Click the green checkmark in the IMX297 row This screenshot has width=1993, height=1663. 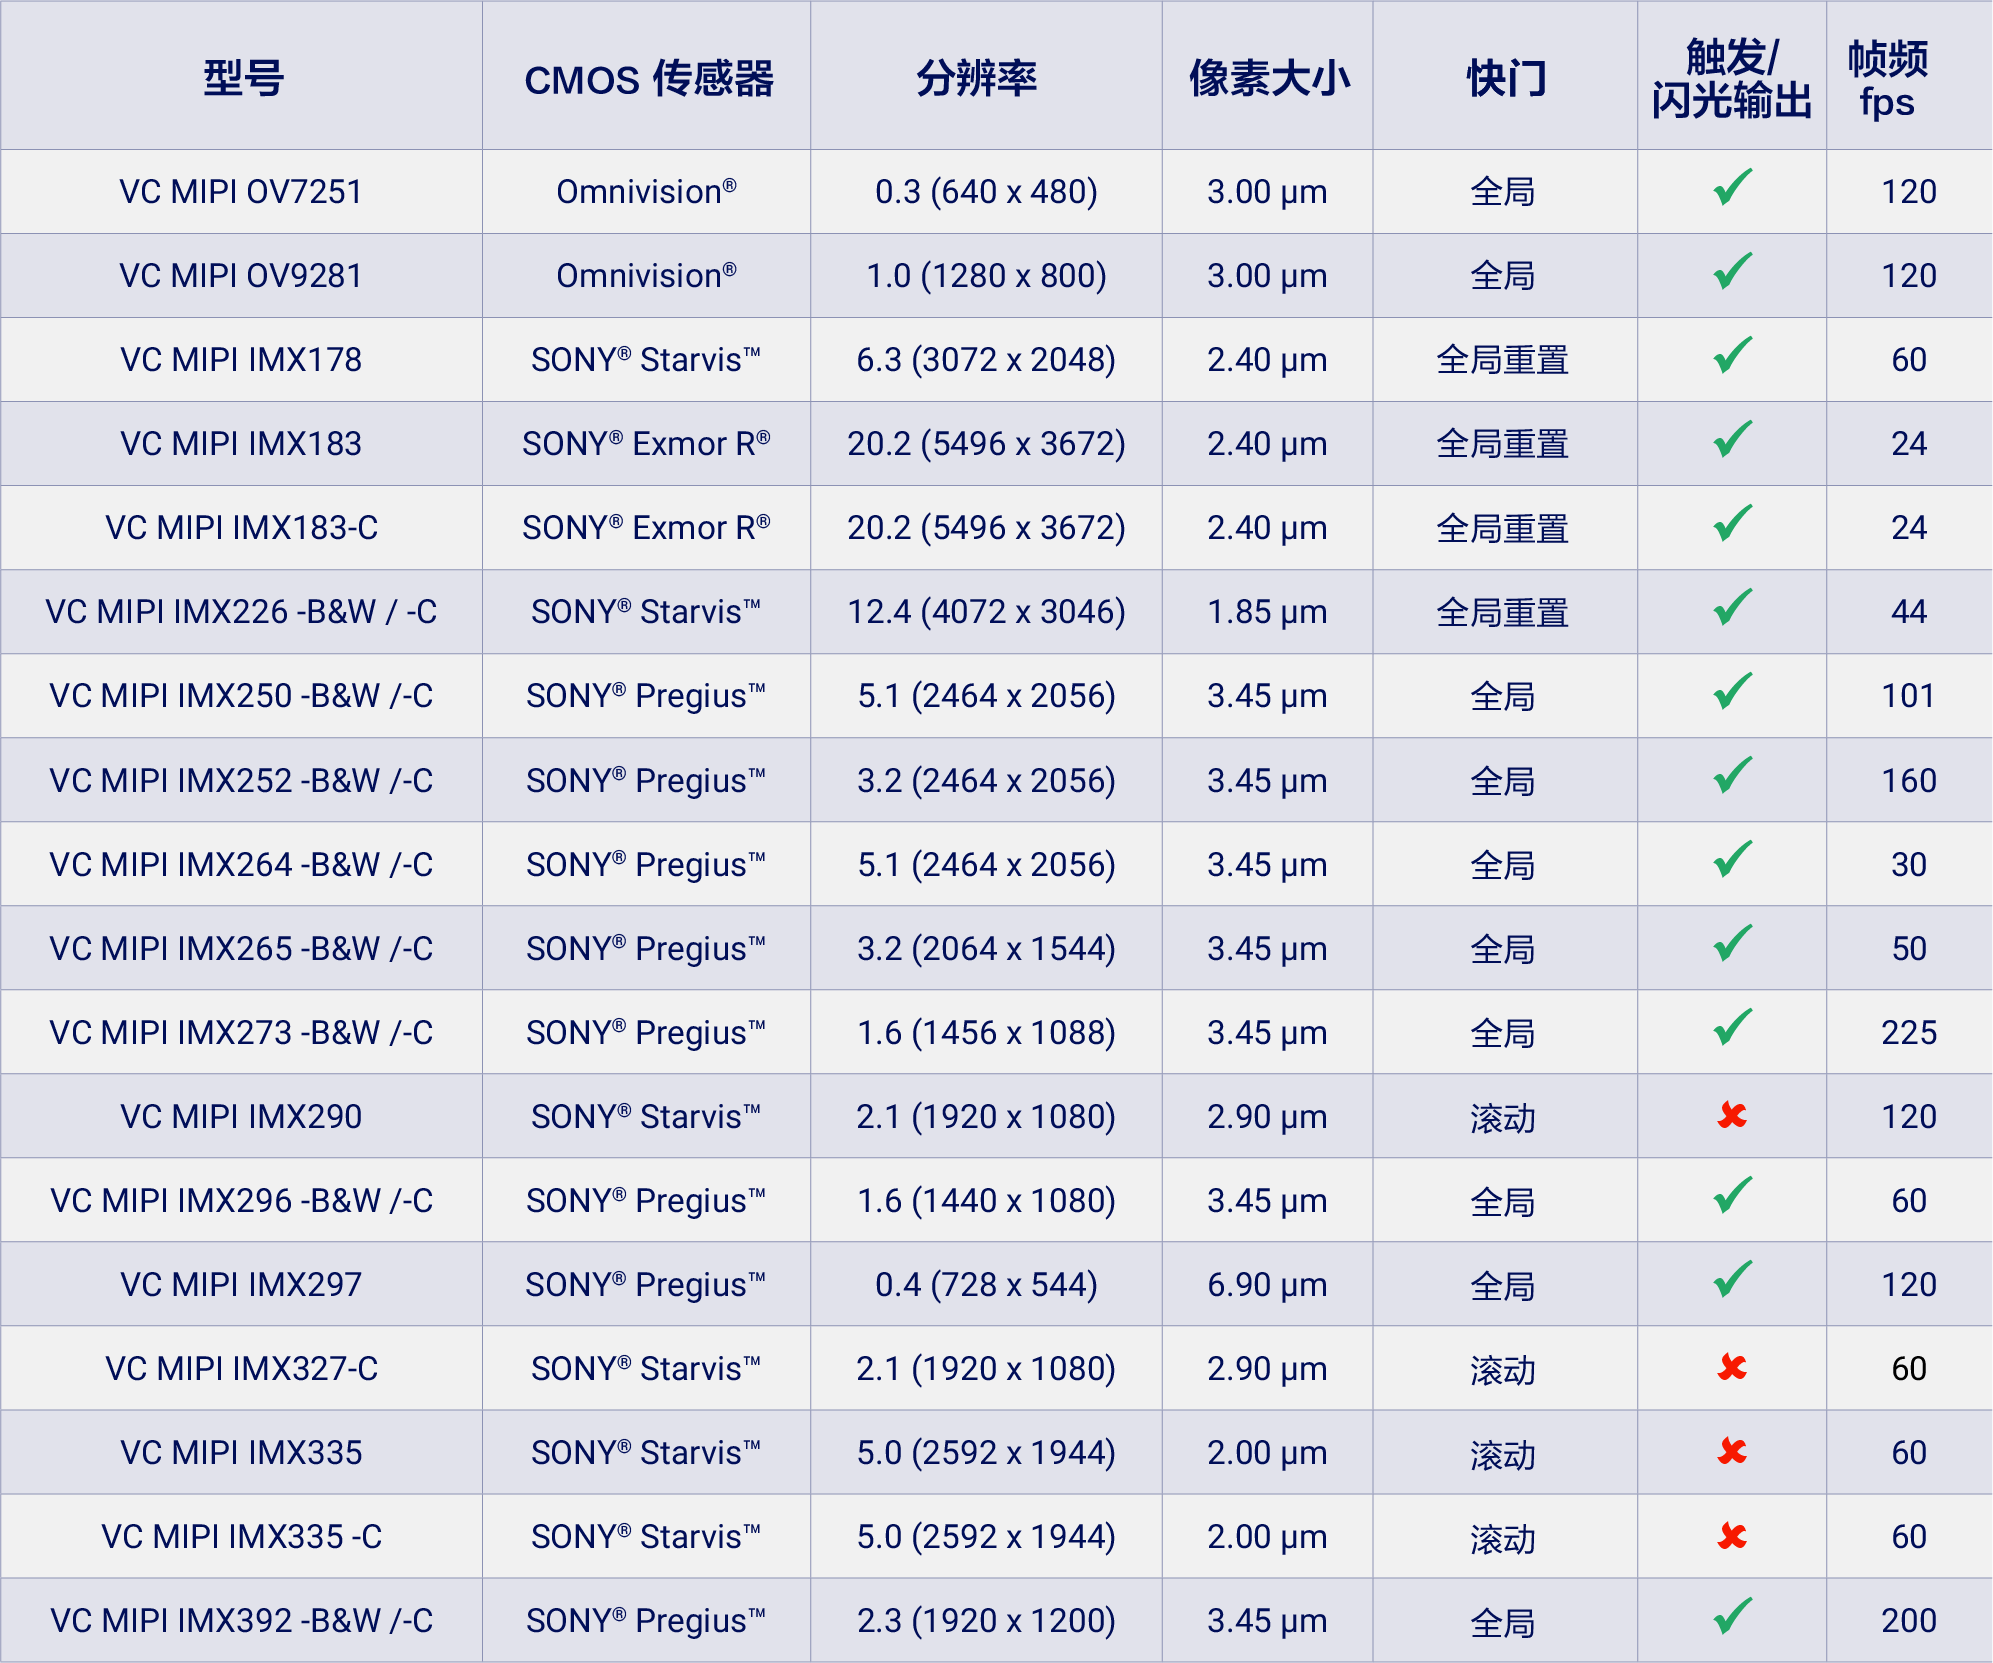point(1733,1279)
